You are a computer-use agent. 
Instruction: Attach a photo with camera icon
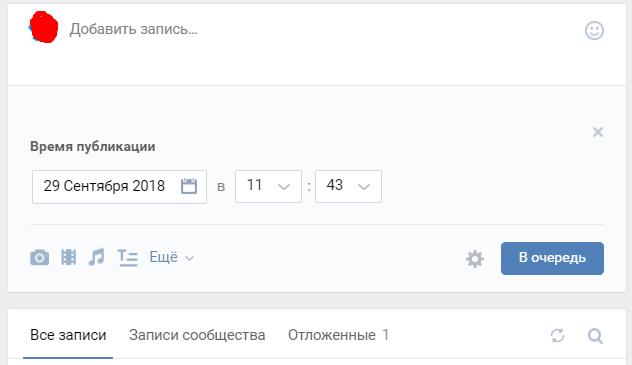pos(40,257)
